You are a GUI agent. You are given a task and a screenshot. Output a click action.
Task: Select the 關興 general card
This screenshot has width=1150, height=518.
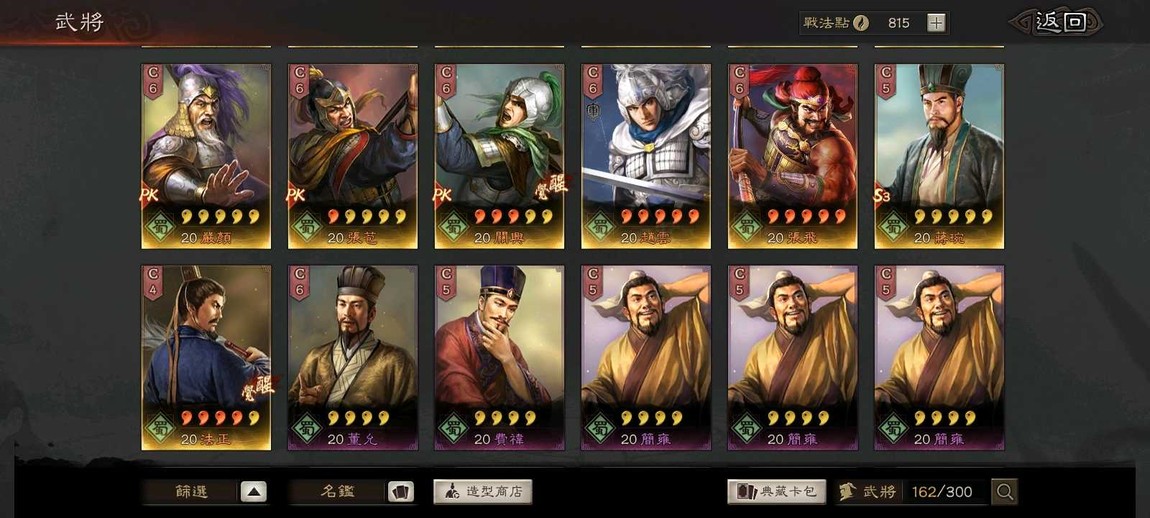(x=499, y=156)
